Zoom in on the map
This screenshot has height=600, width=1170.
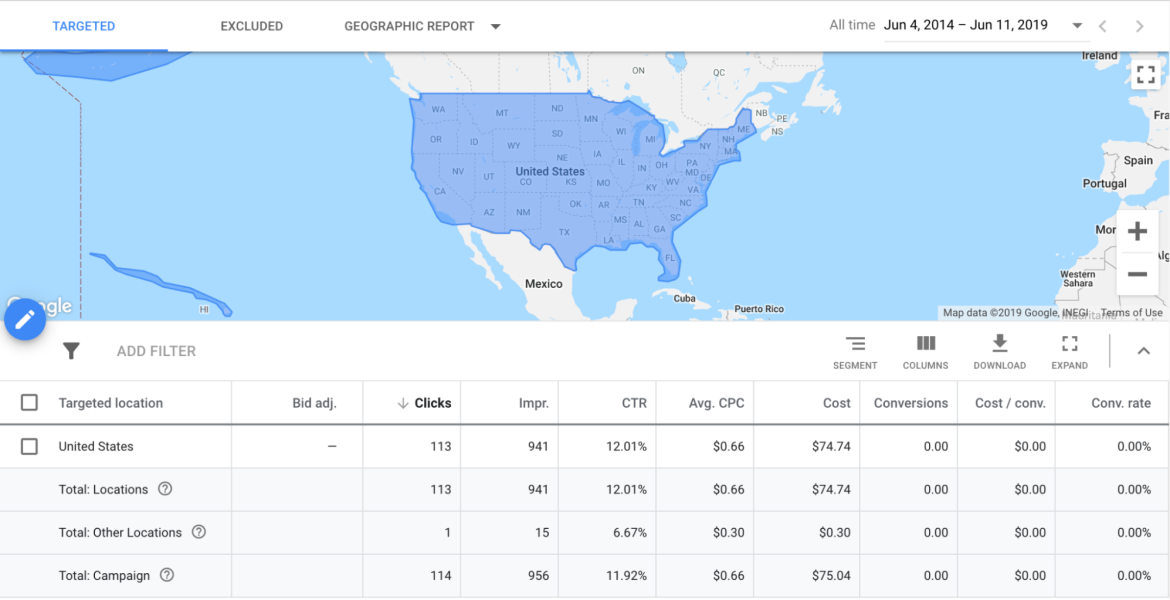(x=1137, y=231)
